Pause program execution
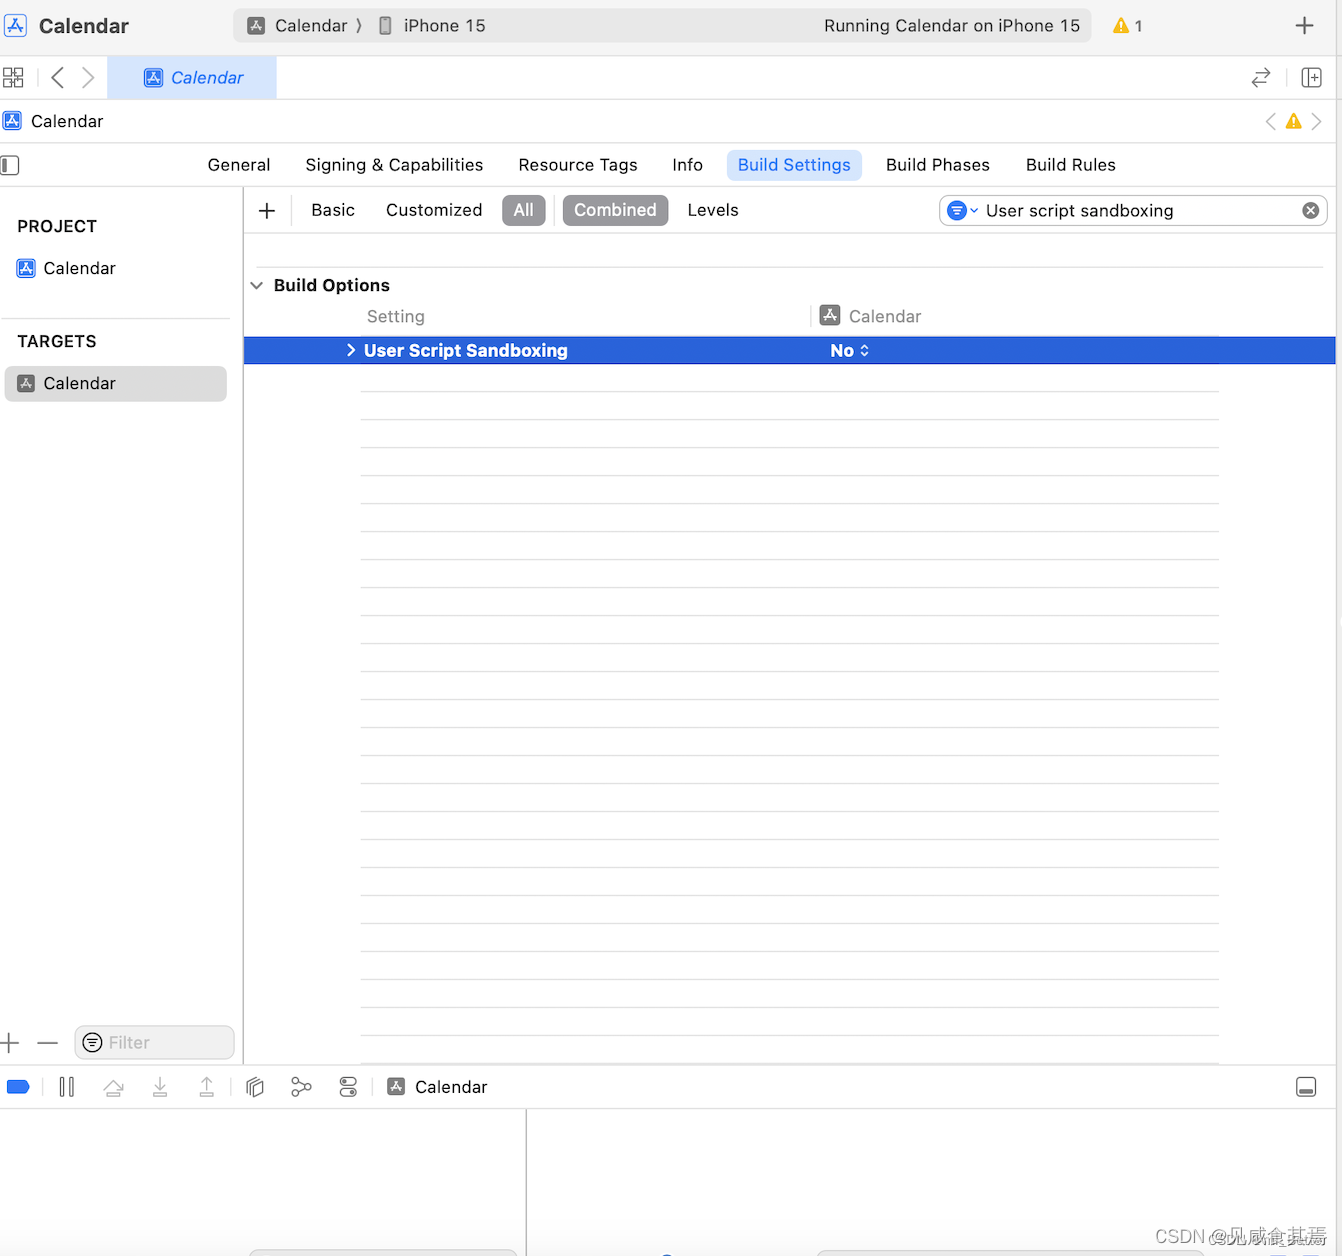Screen dimensions: 1342x1256 (x=67, y=1087)
